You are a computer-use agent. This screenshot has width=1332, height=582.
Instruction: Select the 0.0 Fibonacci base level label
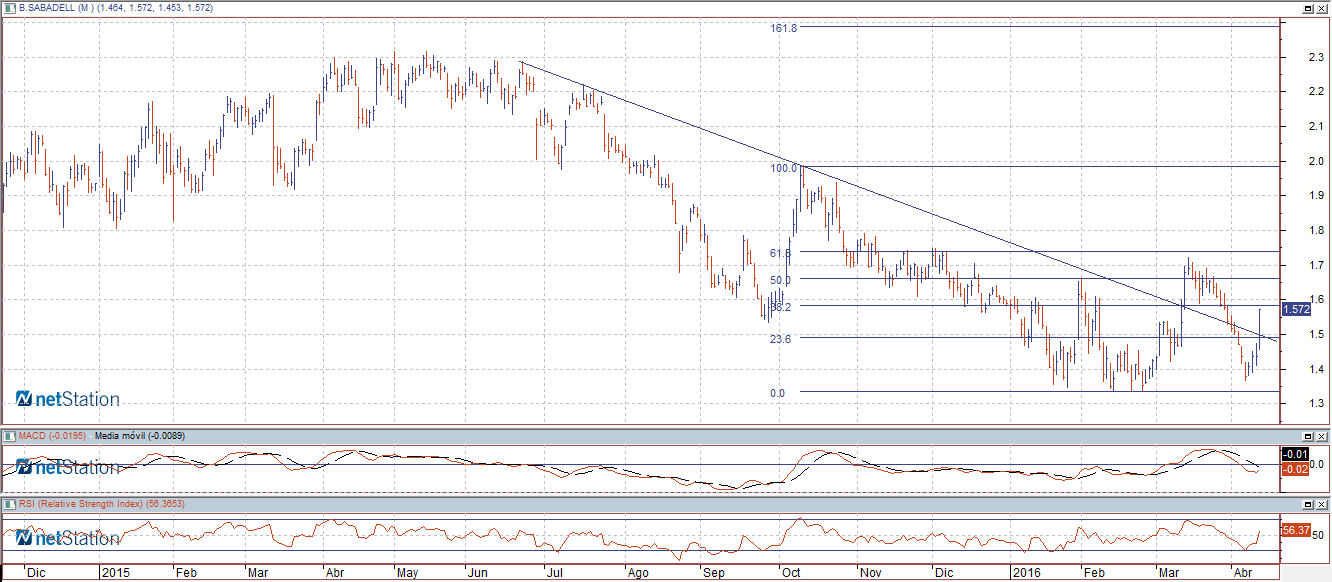777,393
